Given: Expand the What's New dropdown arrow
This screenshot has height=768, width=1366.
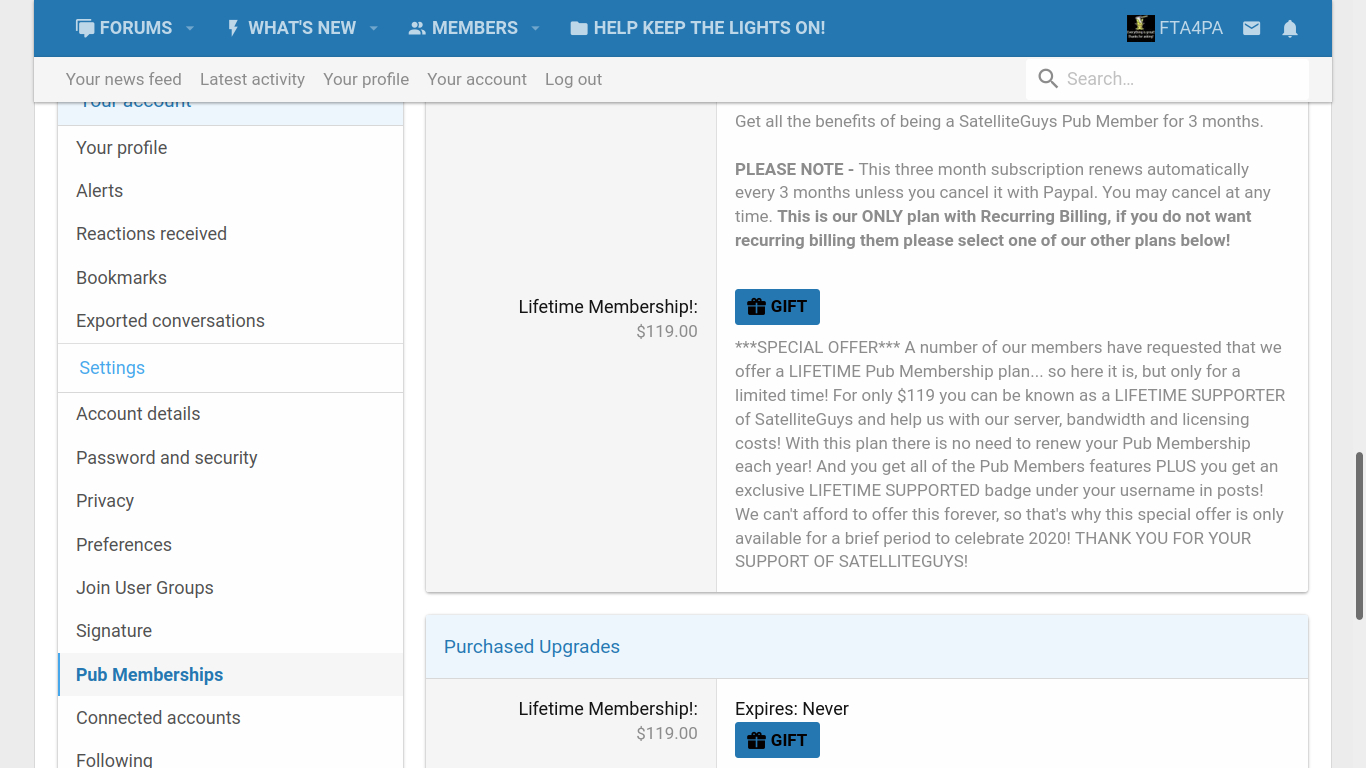Looking at the screenshot, I should pos(374,28).
